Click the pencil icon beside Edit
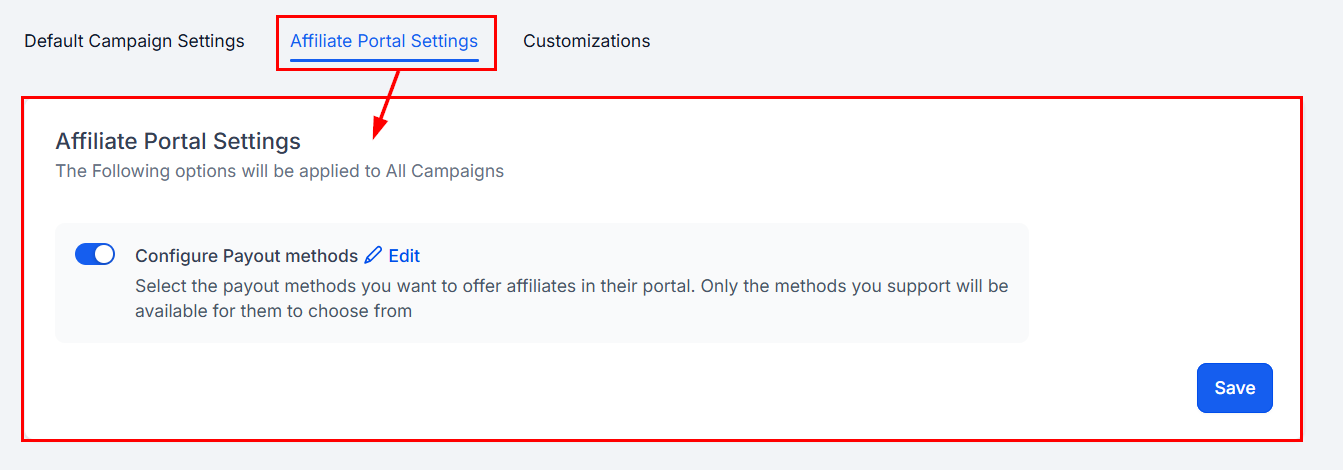Viewport: 1343px width, 470px height. click(374, 255)
